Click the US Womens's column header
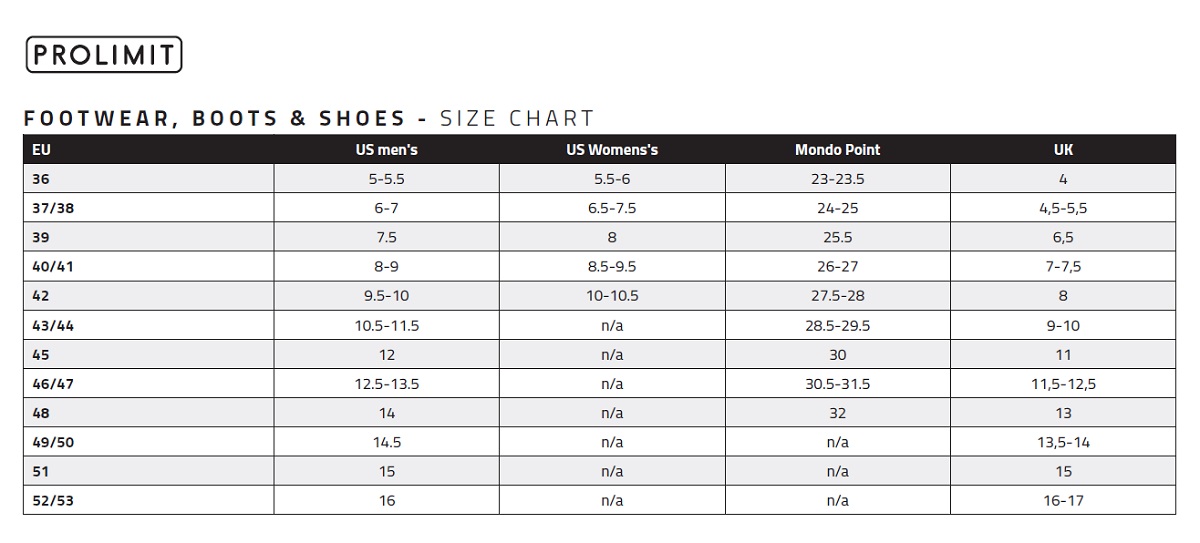The image size is (1200, 543). click(x=612, y=150)
